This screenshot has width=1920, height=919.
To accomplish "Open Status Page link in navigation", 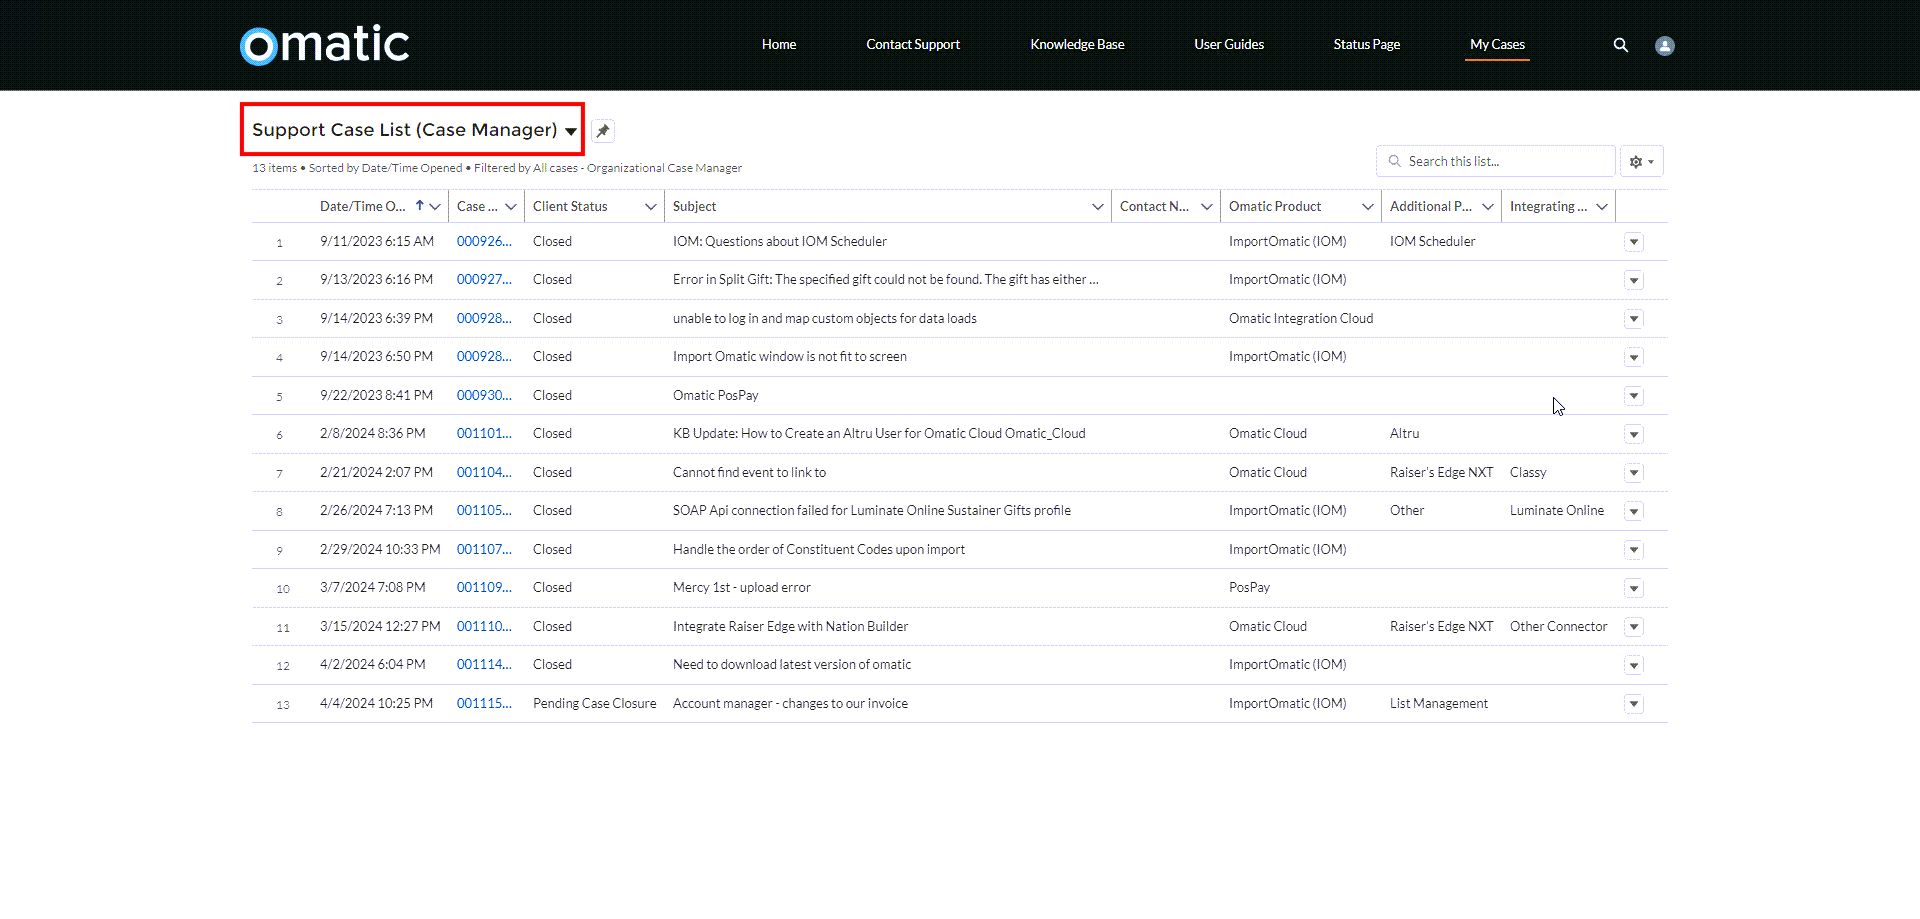I will 1366,44.
